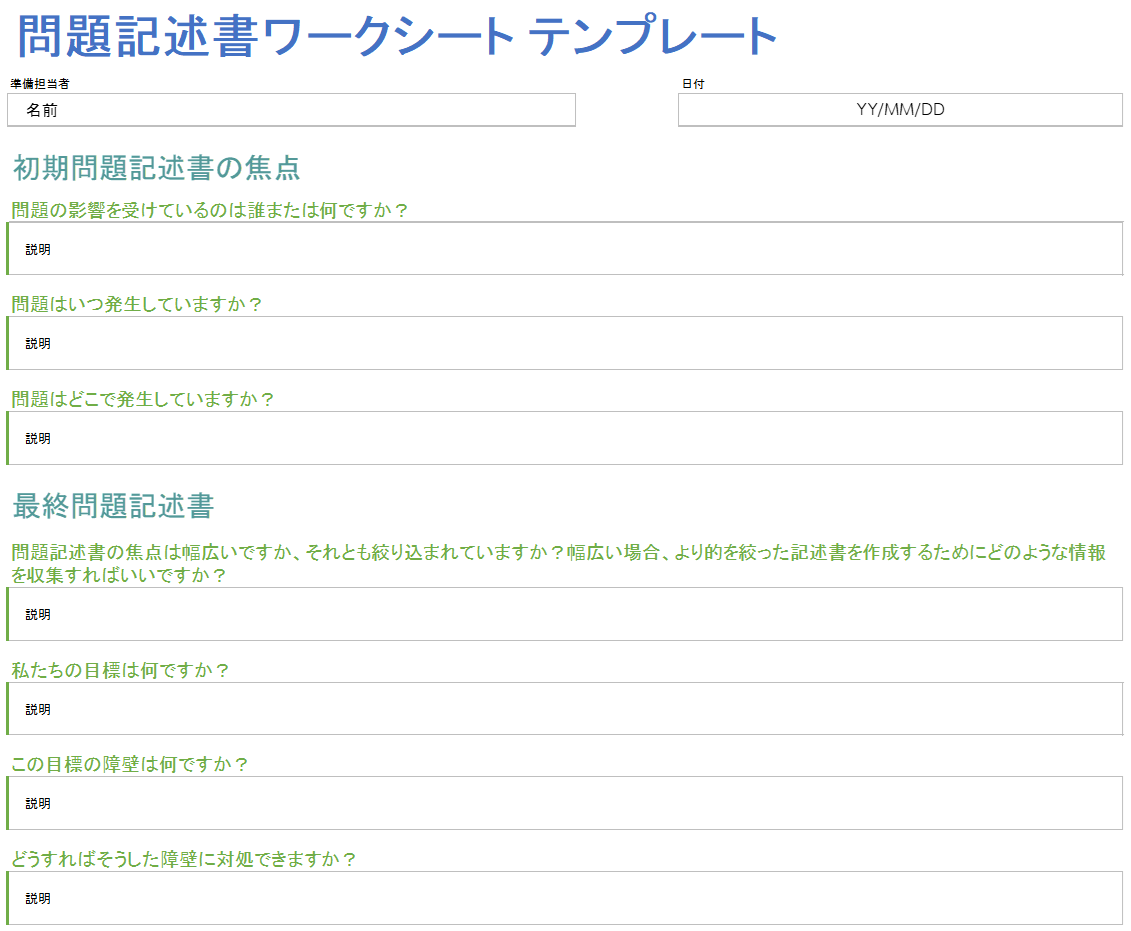Click the 説明 box under the where-does-it-occur question

point(565,437)
